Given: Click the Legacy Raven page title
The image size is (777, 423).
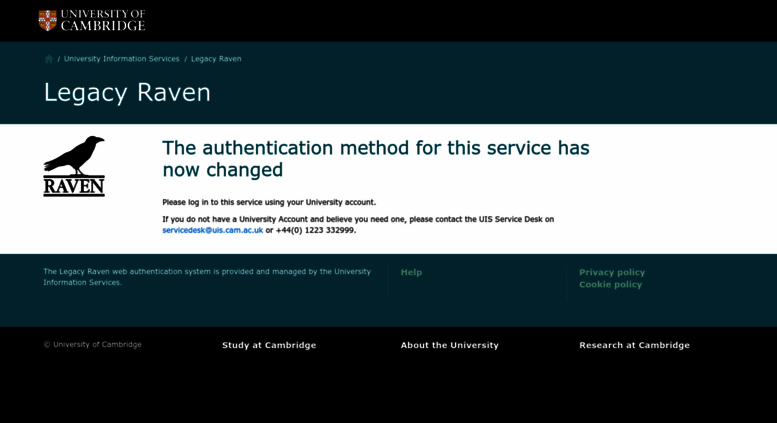Looking at the screenshot, I should coord(127,93).
